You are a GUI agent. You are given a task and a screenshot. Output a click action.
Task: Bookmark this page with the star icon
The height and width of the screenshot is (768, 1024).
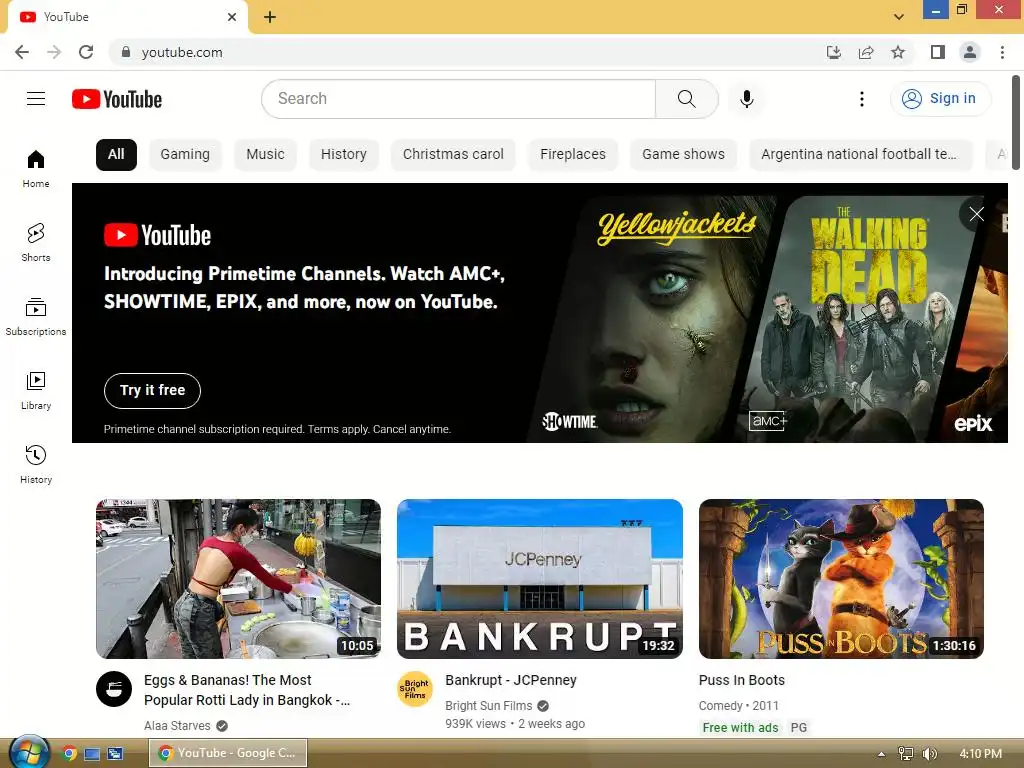coord(898,52)
